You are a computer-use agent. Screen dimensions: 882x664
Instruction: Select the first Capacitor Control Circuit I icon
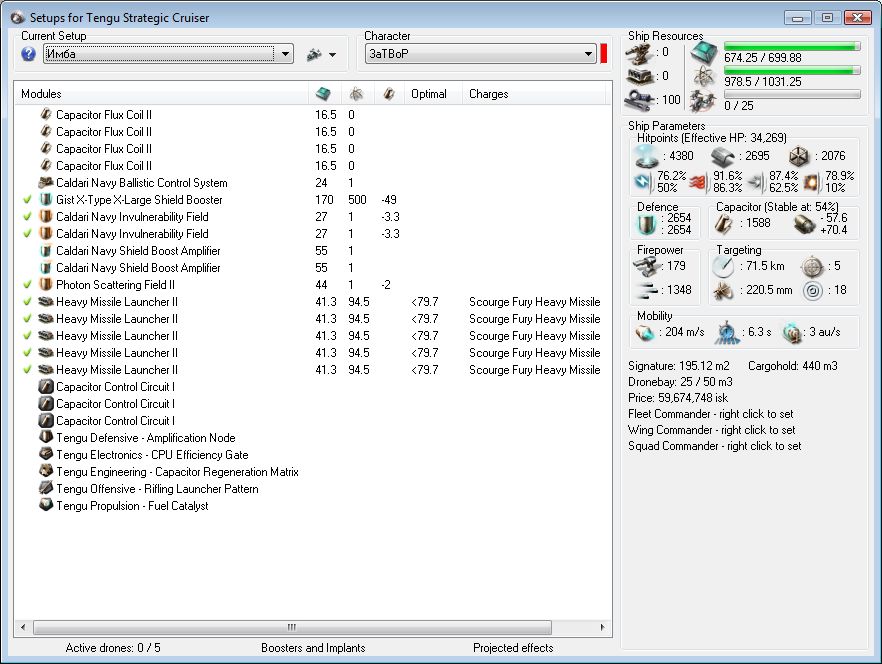pyautogui.click(x=46, y=387)
